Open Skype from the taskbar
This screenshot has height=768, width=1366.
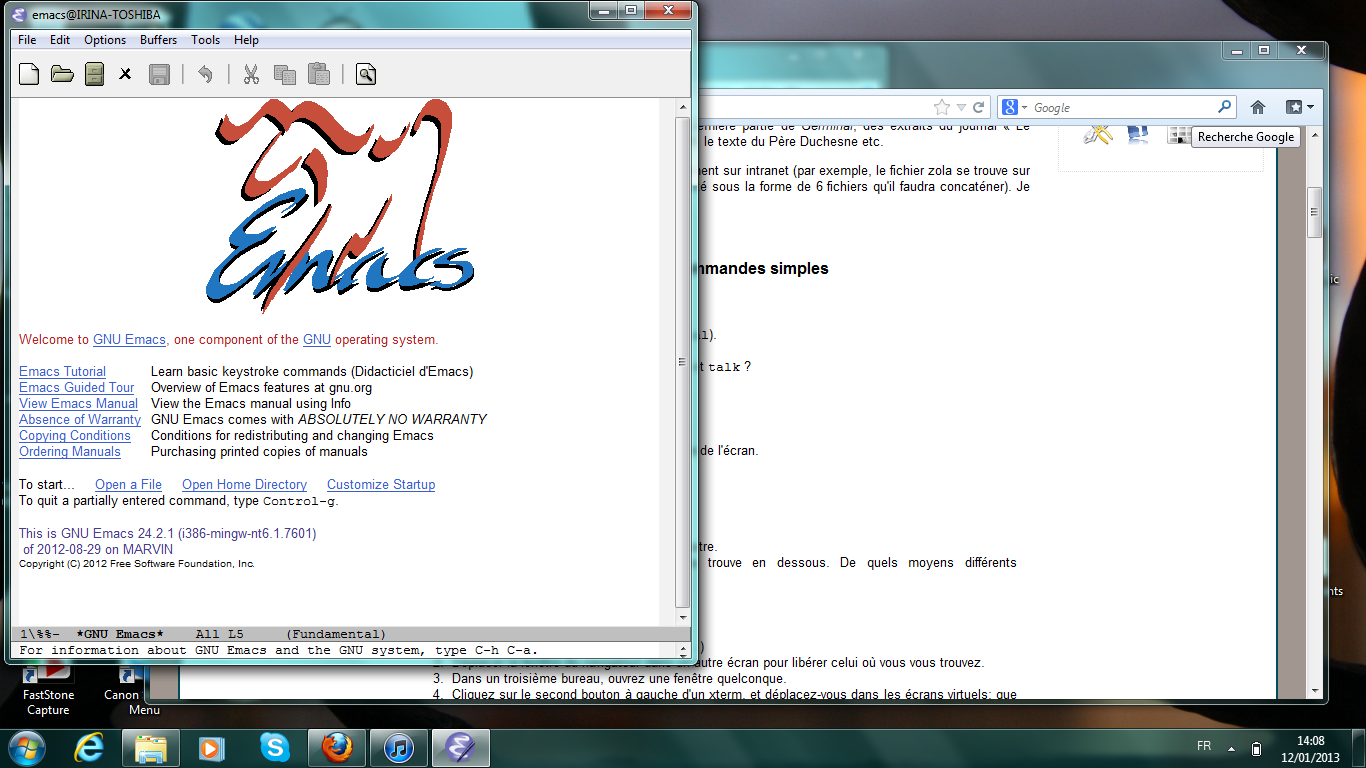pos(273,747)
